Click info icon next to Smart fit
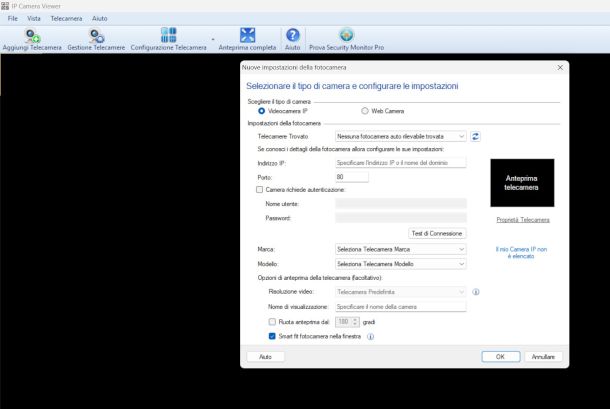The width and height of the screenshot is (610, 409). point(371,337)
